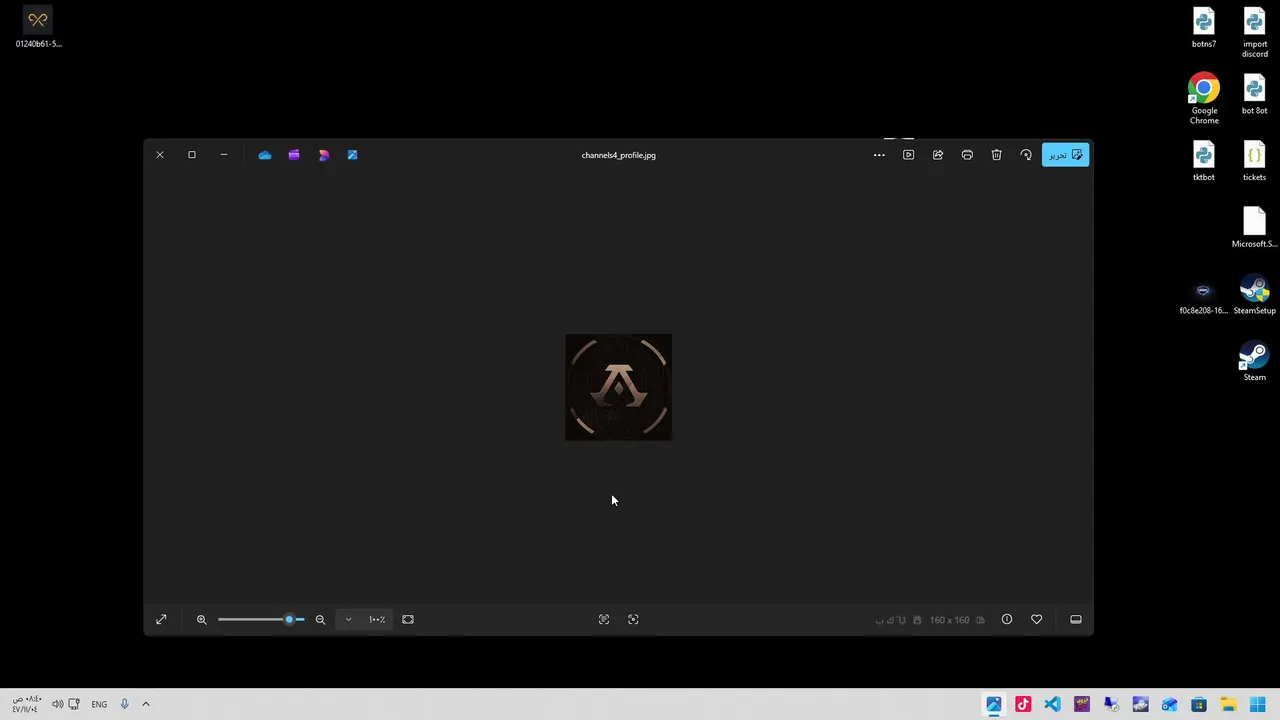Click the zoom out magnifier icon

pos(320,620)
